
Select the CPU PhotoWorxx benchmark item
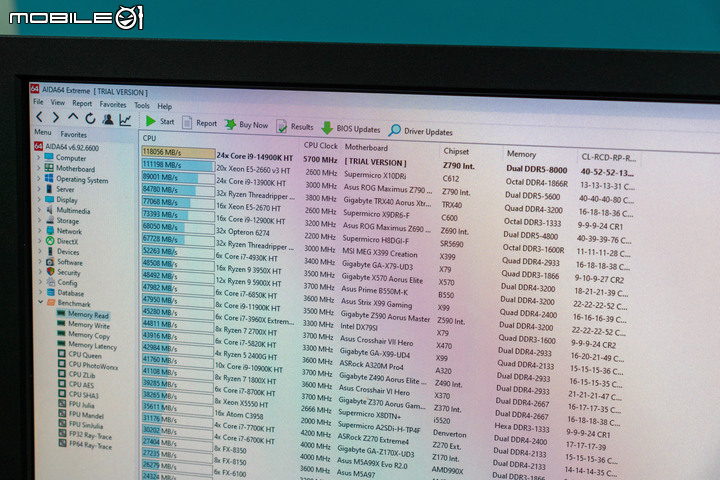93,366
